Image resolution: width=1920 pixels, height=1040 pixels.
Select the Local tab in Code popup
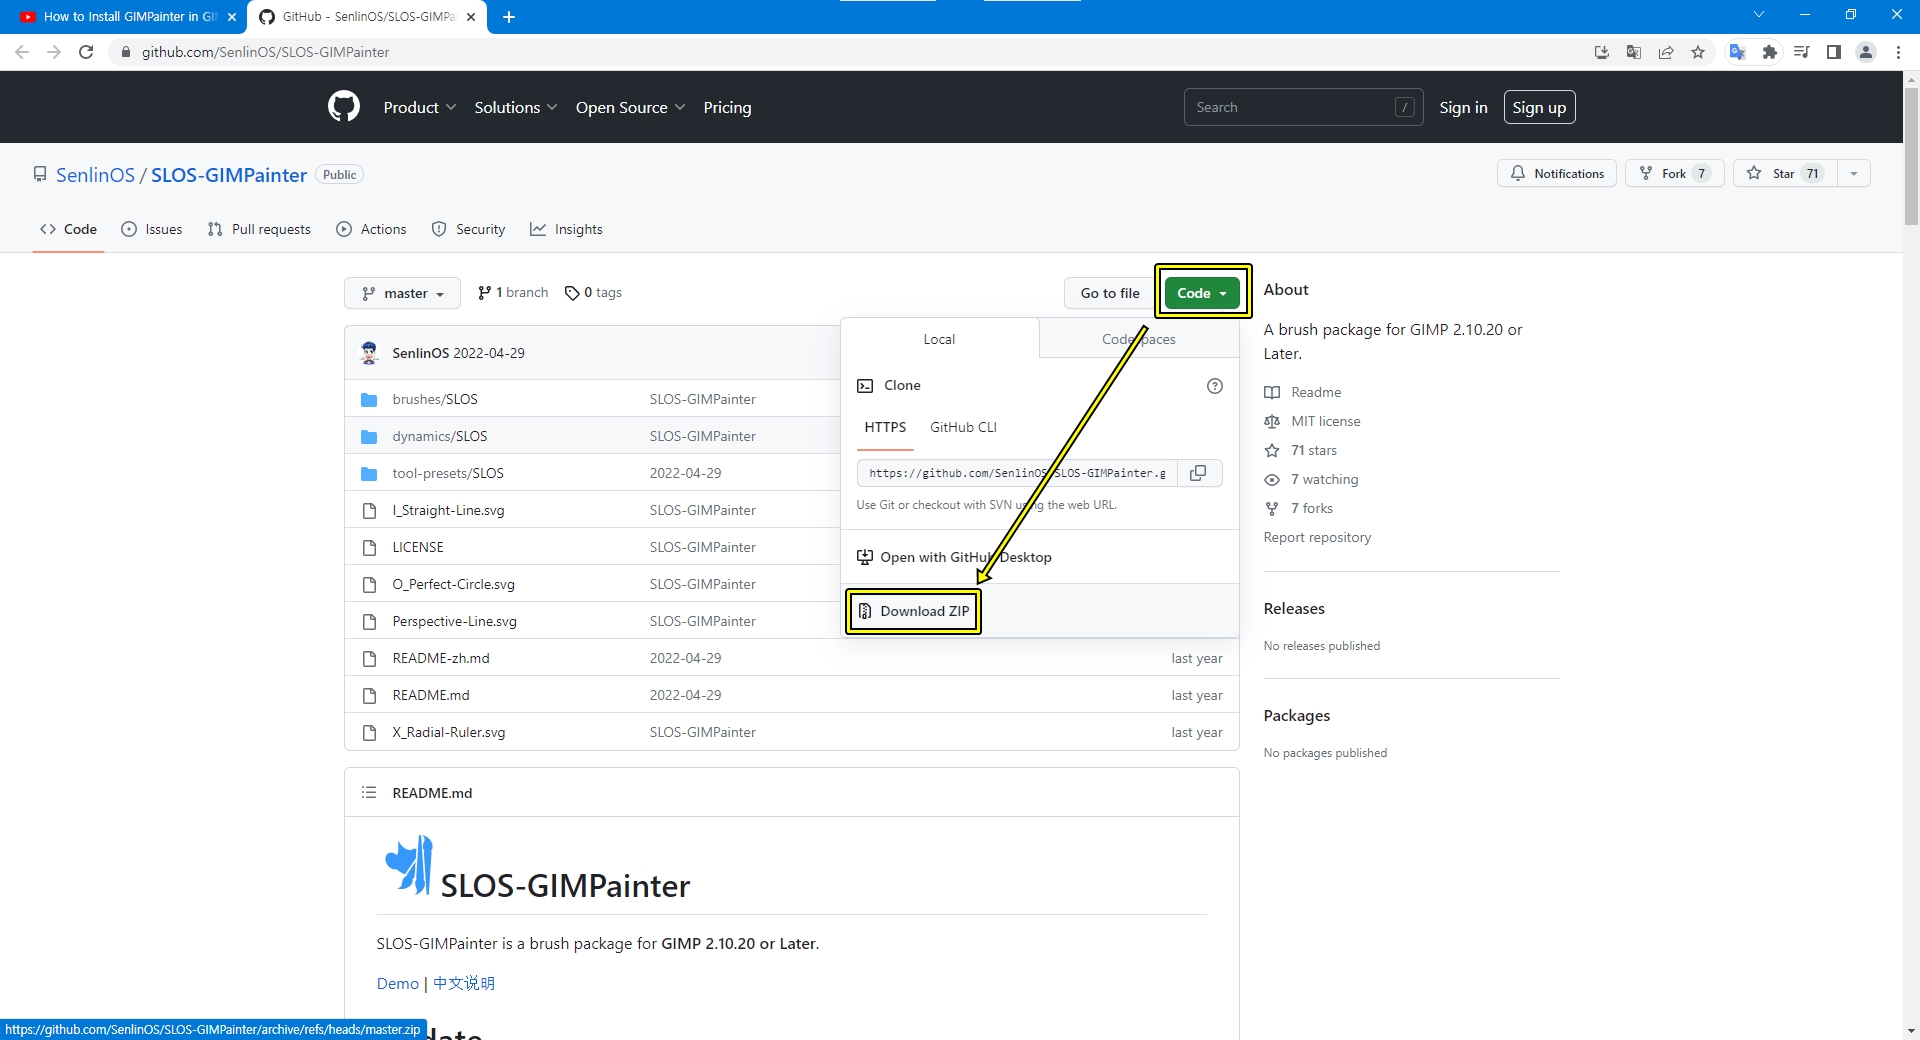tap(939, 339)
